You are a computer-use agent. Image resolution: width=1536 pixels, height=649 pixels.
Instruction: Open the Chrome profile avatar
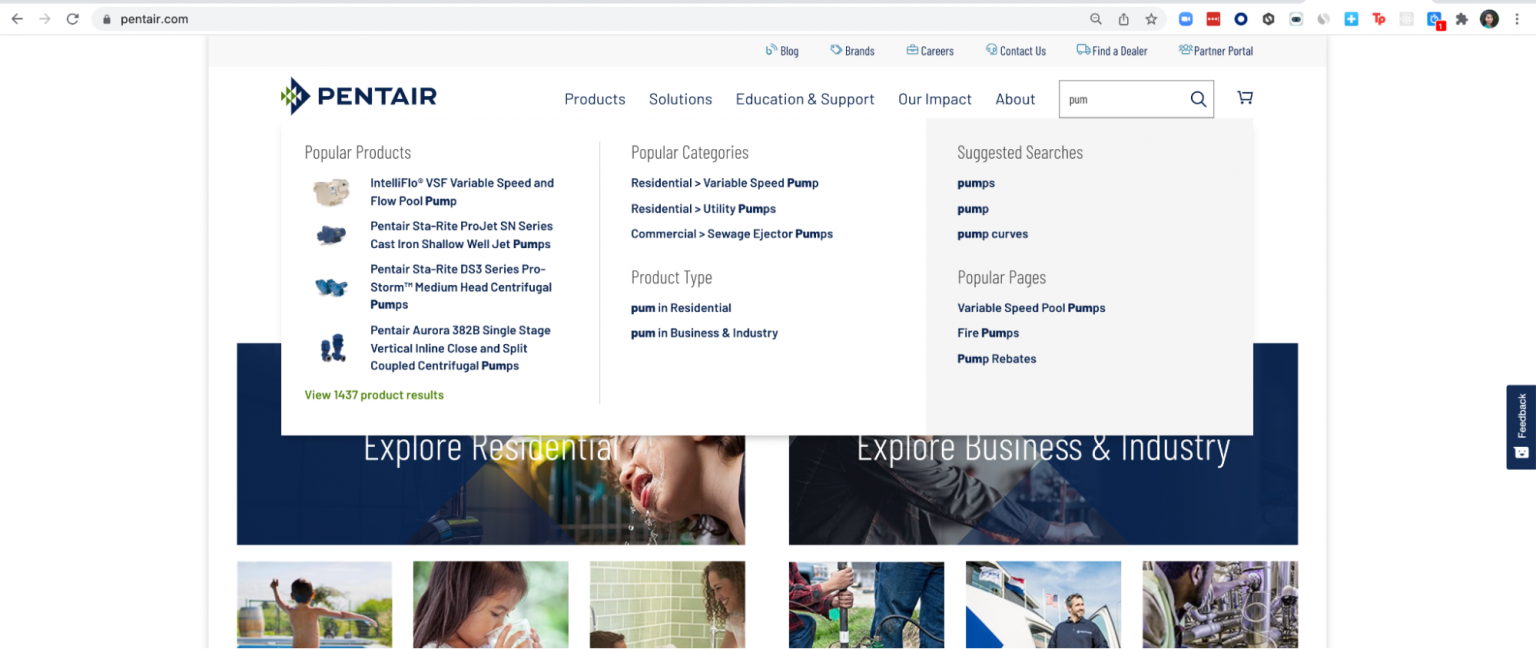click(1489, 19)
